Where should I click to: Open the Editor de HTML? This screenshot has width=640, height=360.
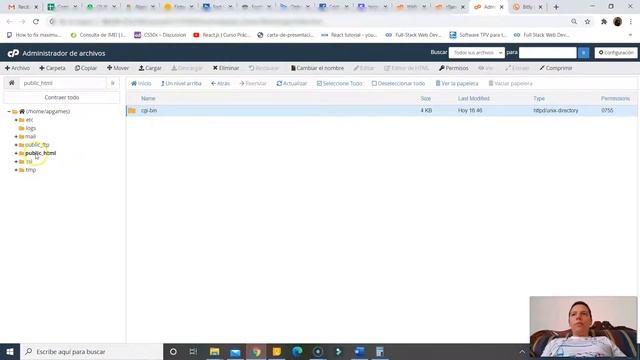click(407, 68)
